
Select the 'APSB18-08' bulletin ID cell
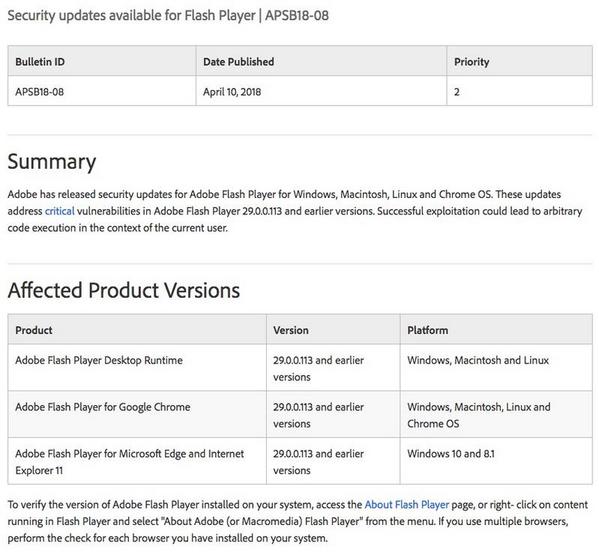102,91
